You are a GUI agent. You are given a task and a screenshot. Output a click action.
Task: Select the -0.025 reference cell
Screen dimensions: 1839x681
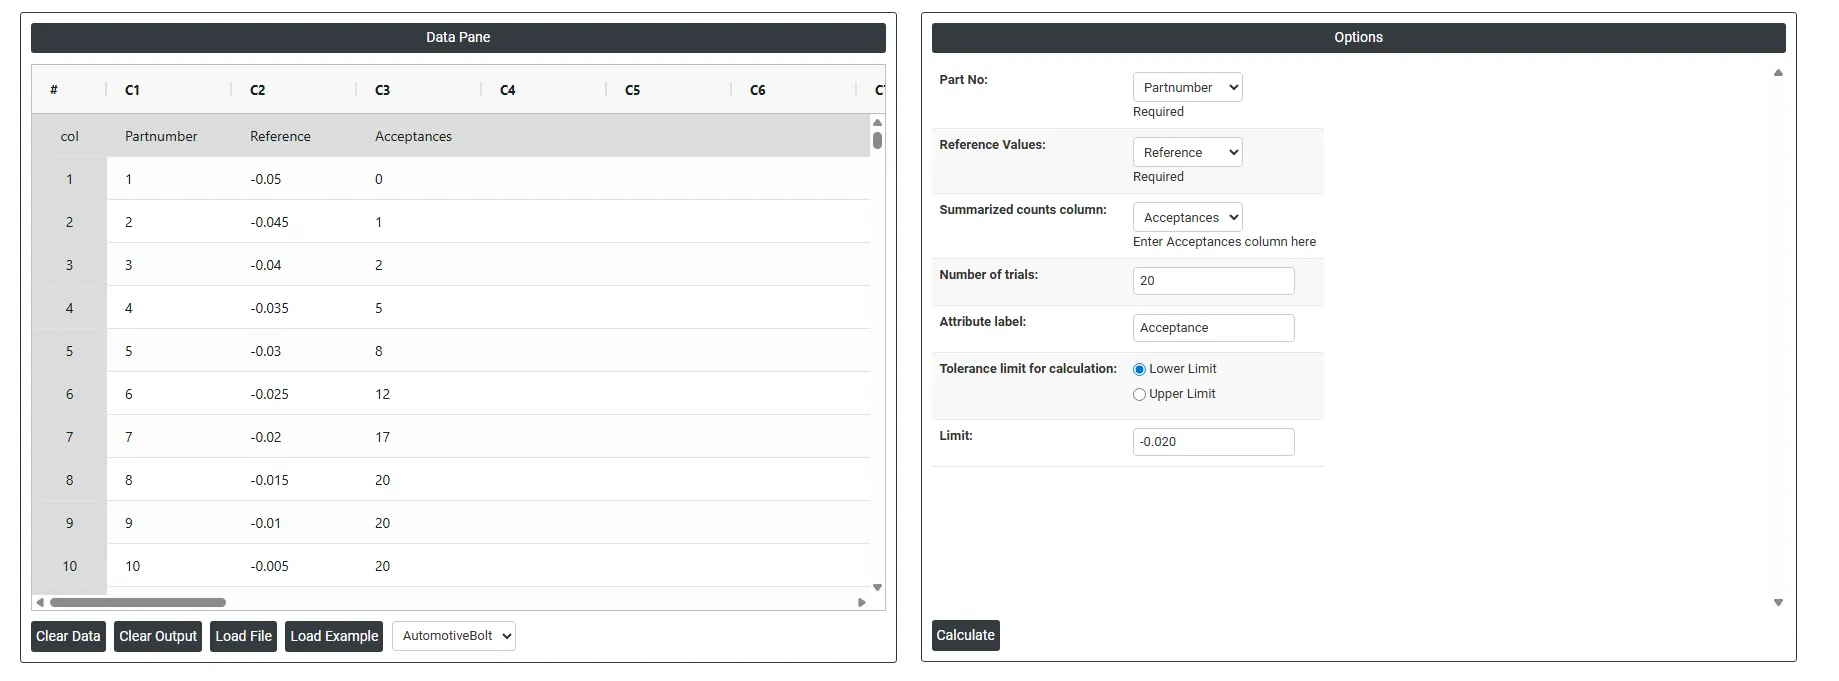pos(293,394)
